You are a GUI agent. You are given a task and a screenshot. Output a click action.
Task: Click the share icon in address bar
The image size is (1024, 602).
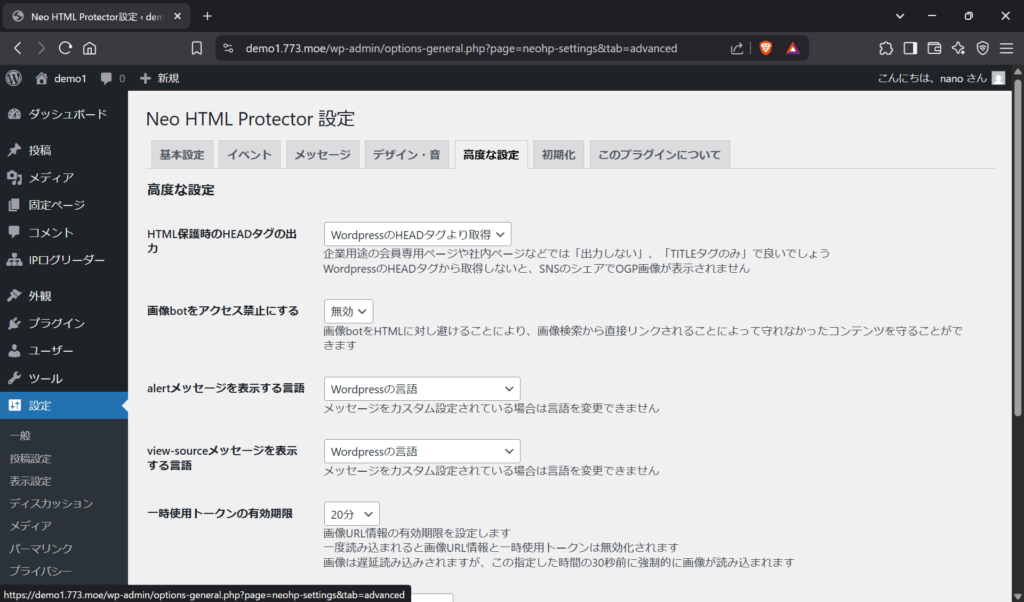pos(737,48)
